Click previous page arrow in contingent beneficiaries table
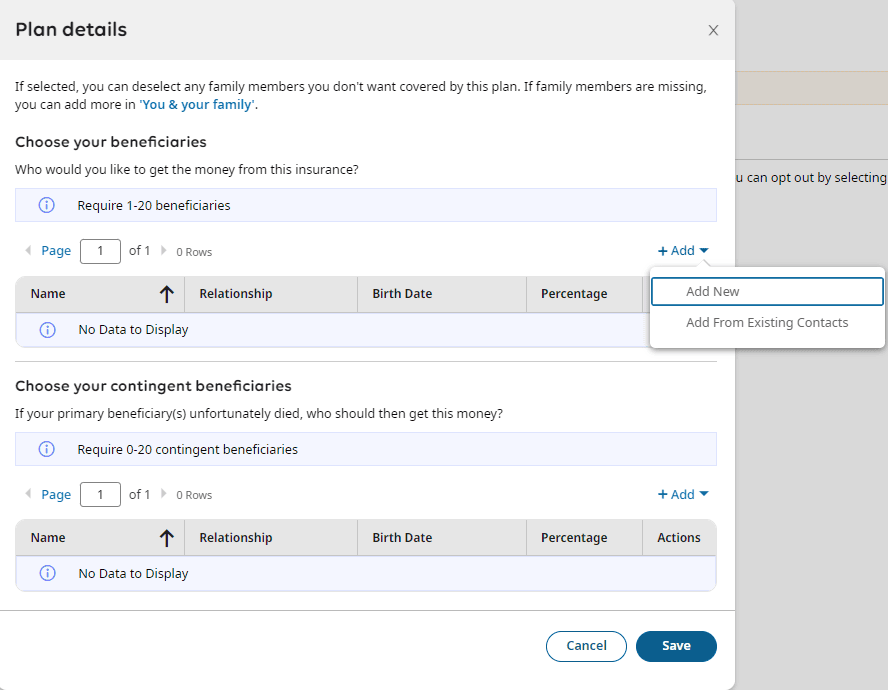 [28, 494]
